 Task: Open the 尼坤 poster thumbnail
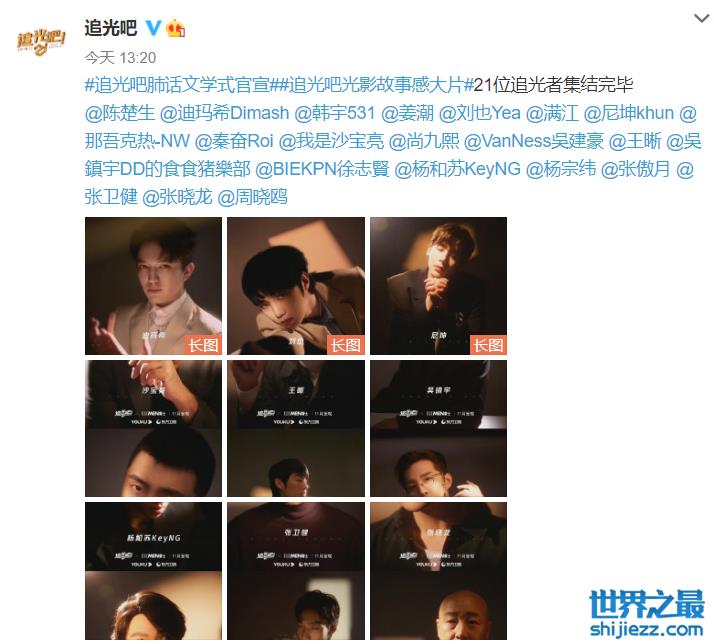439,286
